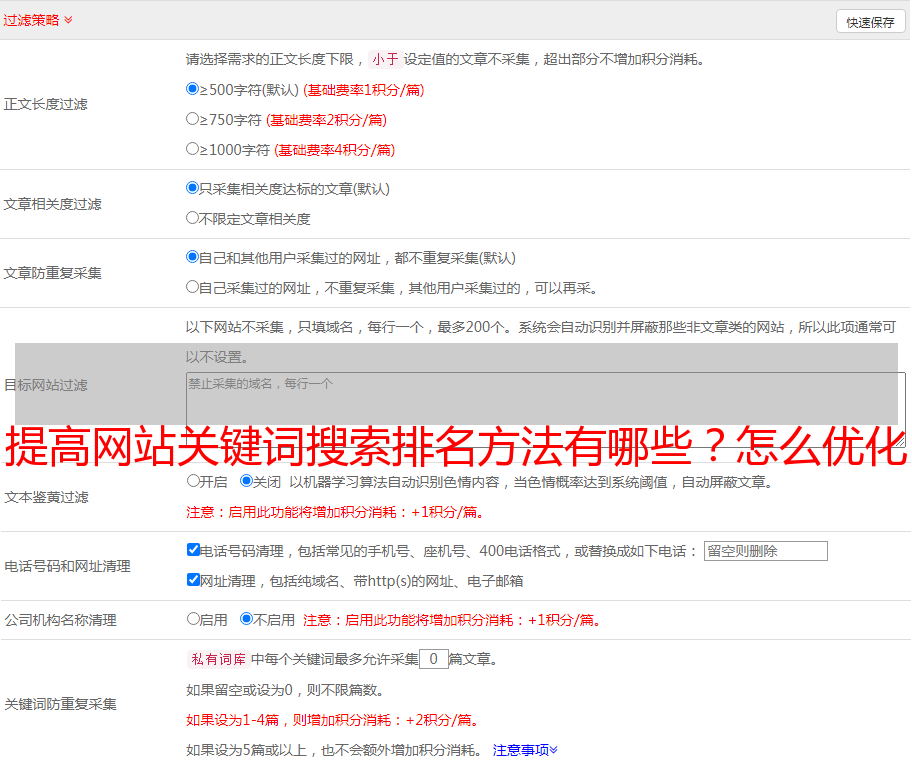Toggle the 电话号码清理 checkbox
Screen dimensions: 912x768
[193, 550]
